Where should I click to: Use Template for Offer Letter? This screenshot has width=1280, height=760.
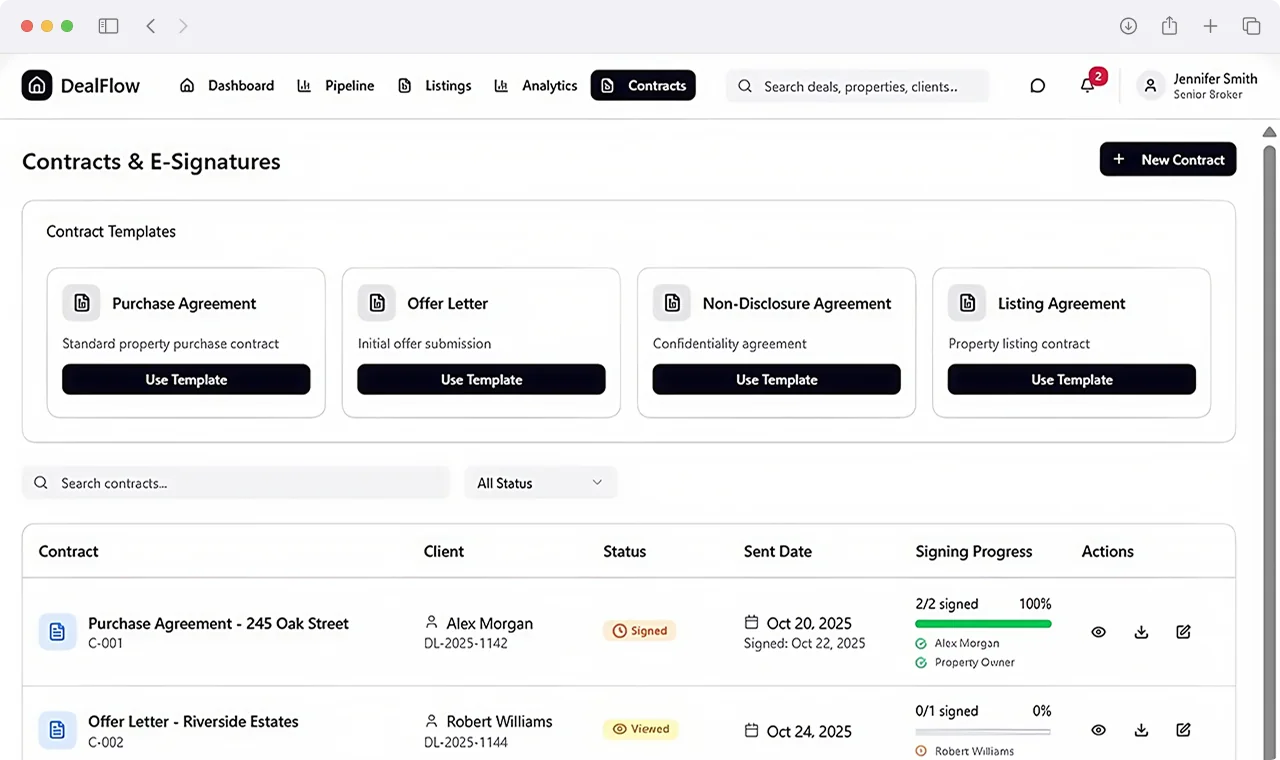tap(481, 380)
